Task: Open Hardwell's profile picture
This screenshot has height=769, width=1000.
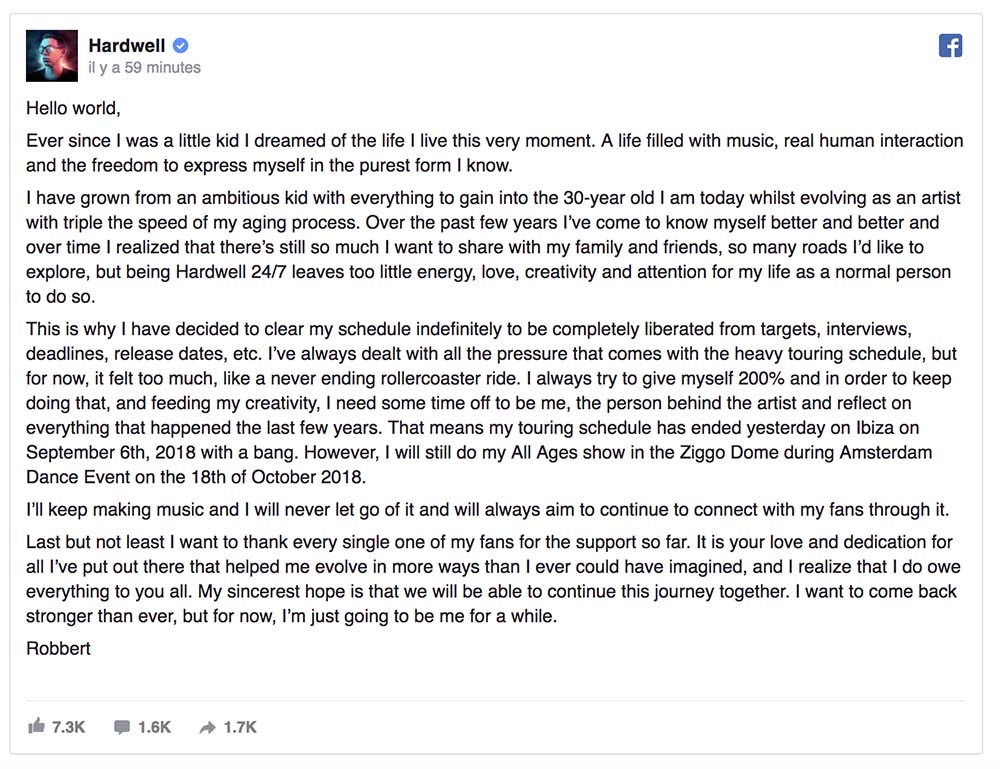Action: tap(52, 56)
